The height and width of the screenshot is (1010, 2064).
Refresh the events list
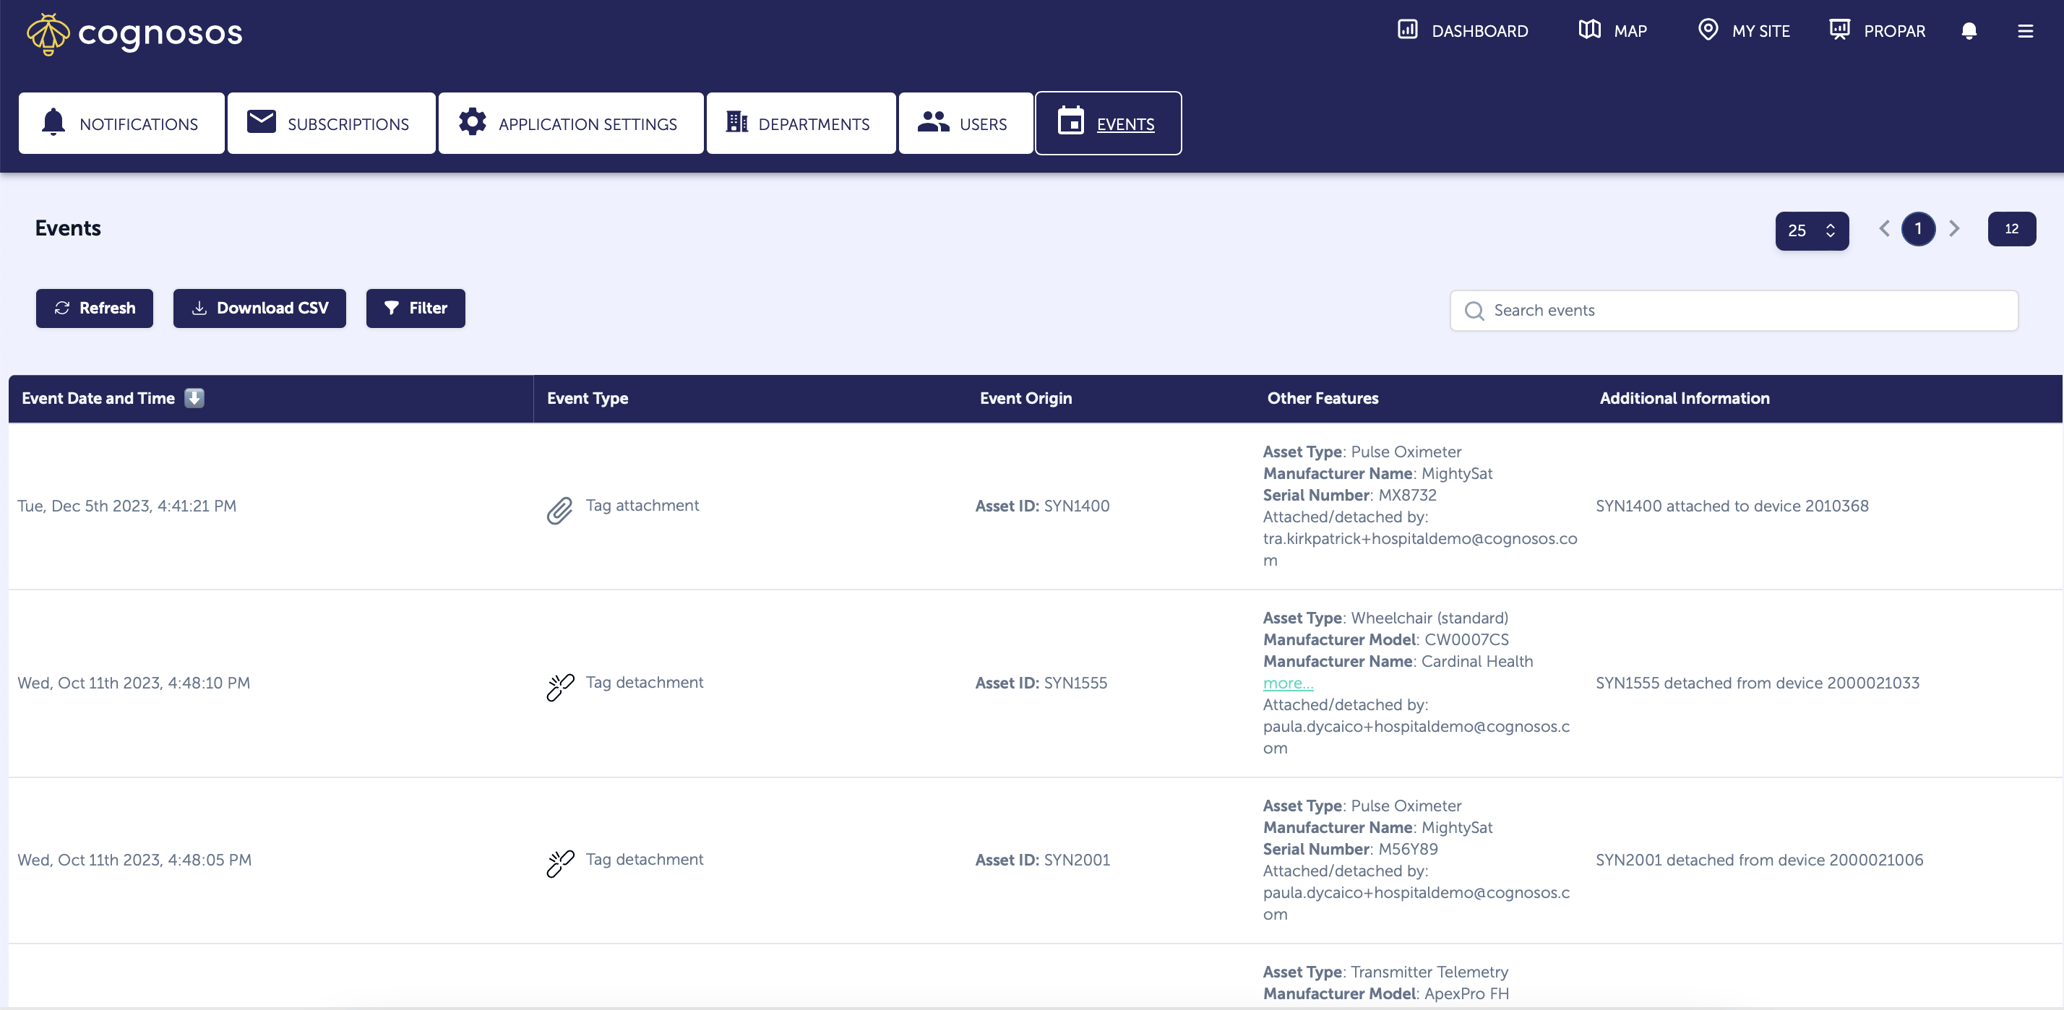pyautogui.click(x=94, y=308)
